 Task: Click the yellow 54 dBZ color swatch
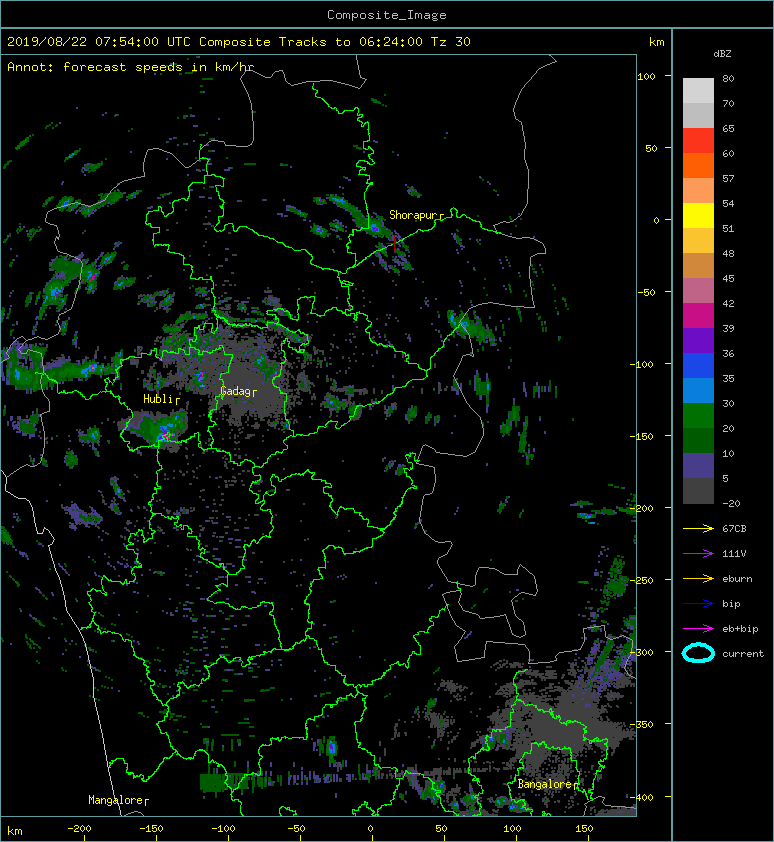tap(698, 215)
